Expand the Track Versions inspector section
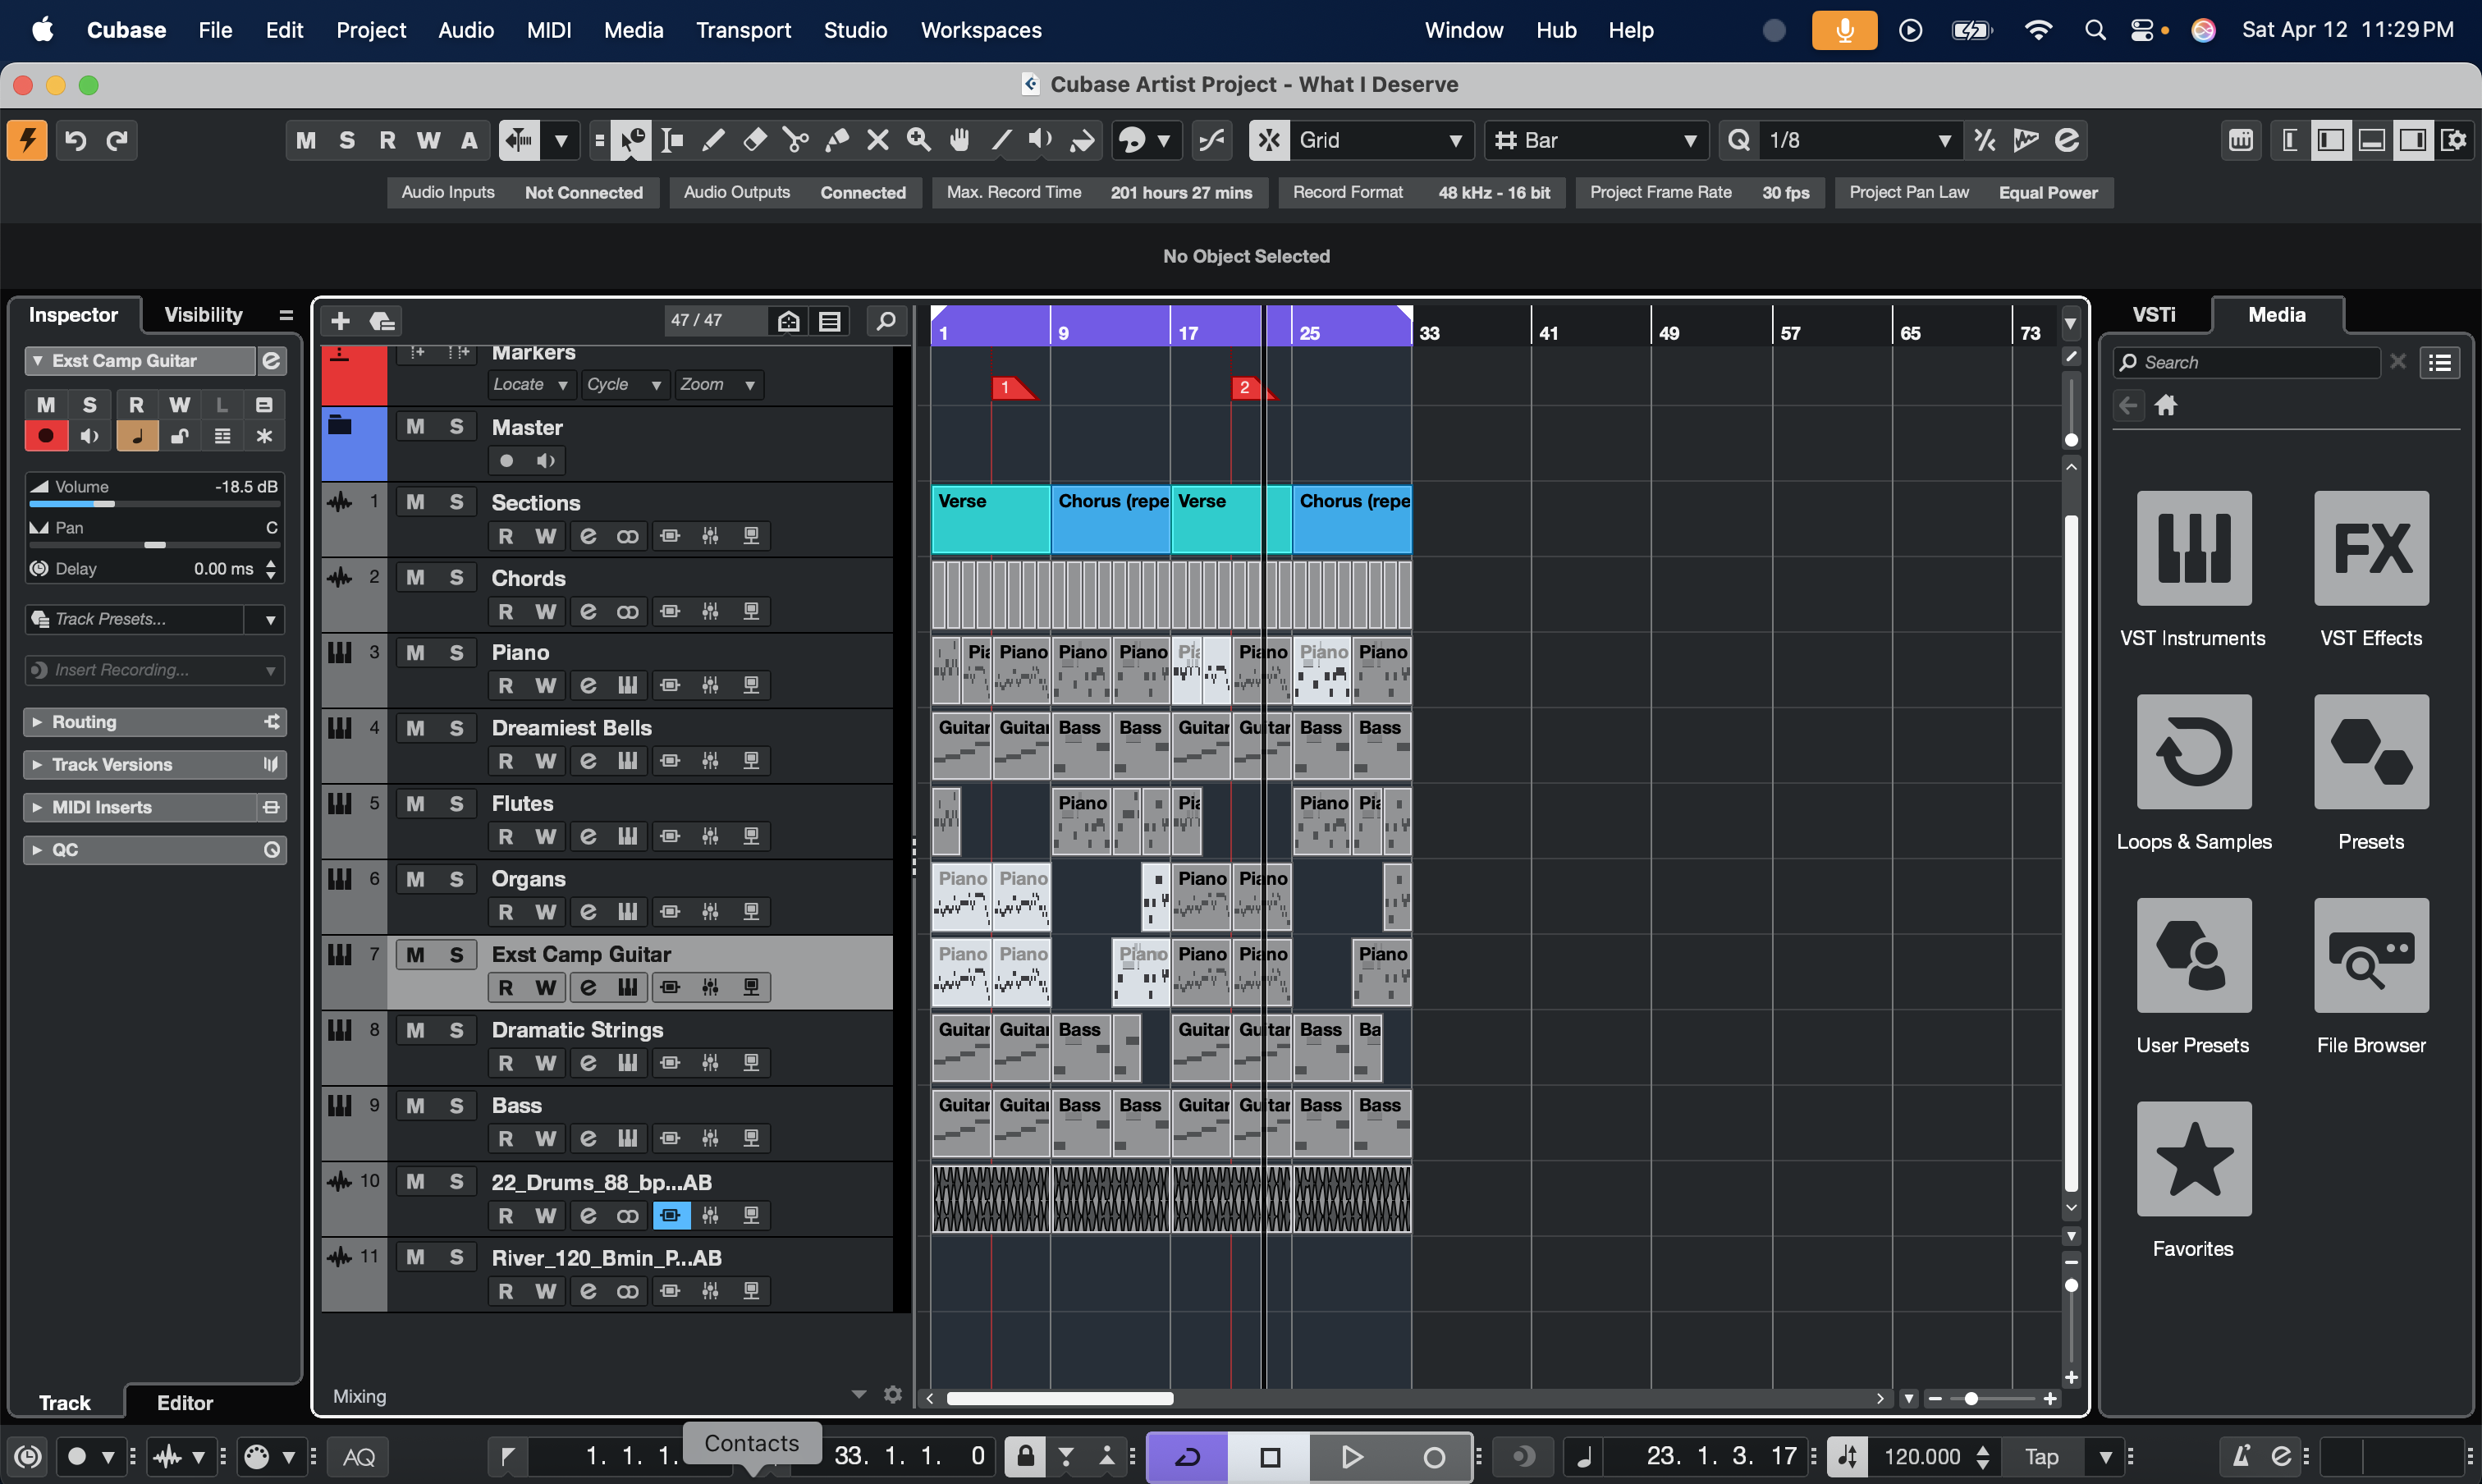The image size is (2482, 1484). point(155,765)
